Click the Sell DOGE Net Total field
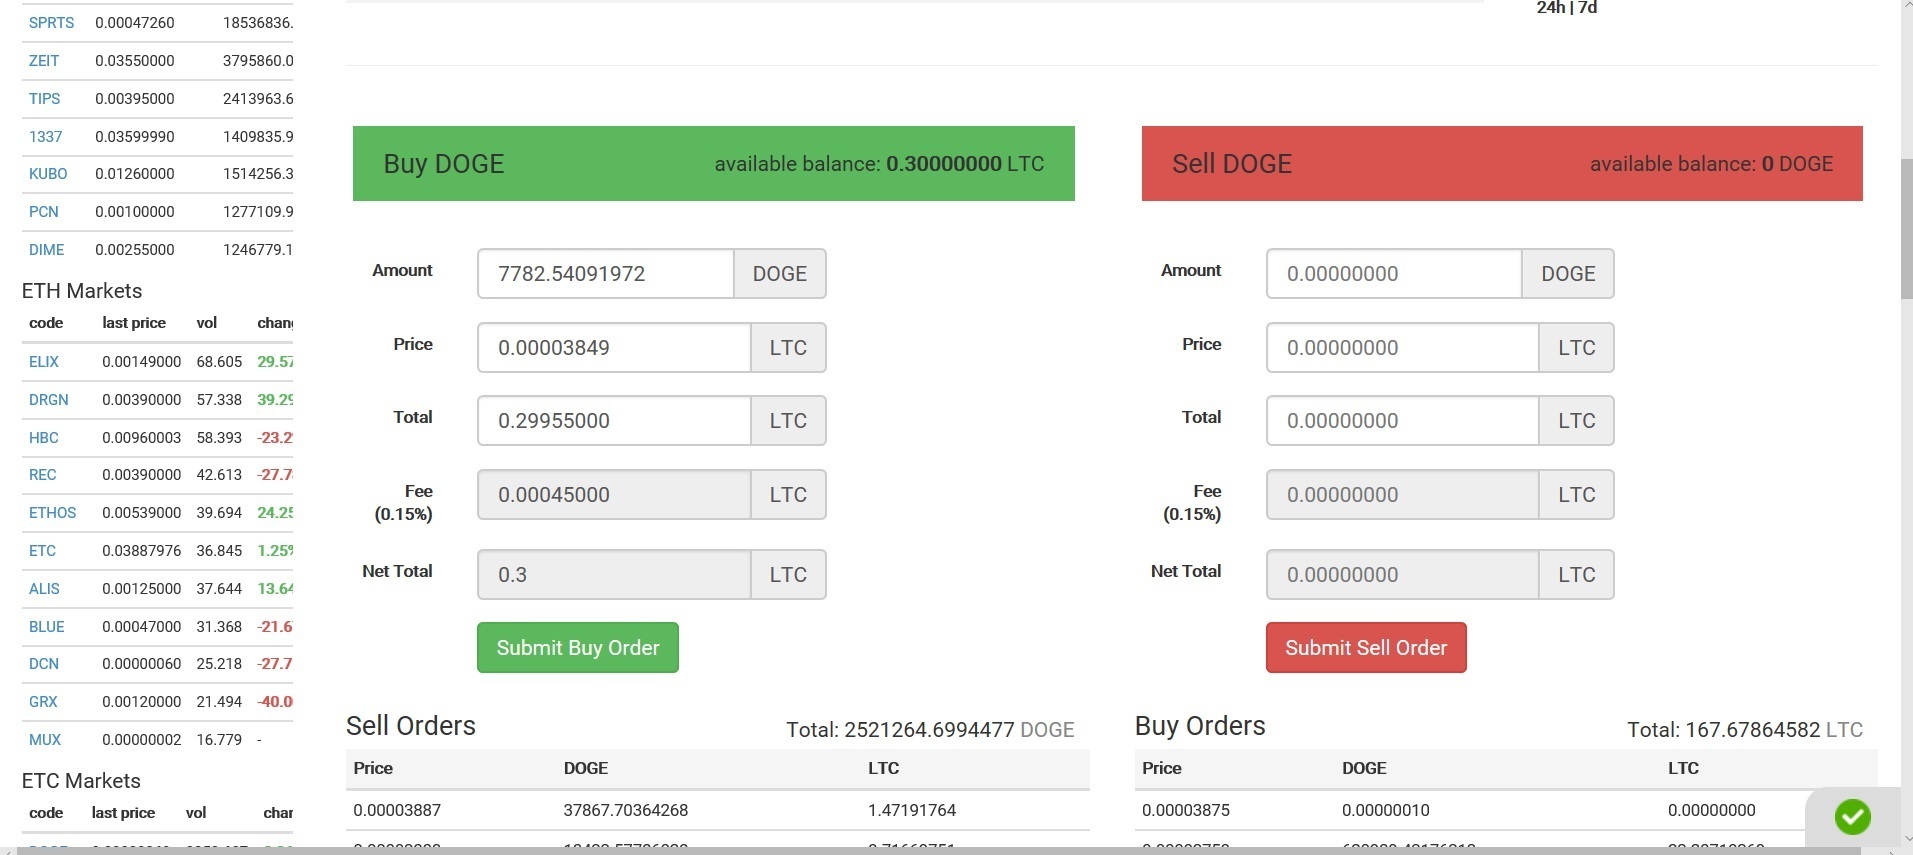The height and width of the screenshot is (855, 1913). click(1402, 574)
